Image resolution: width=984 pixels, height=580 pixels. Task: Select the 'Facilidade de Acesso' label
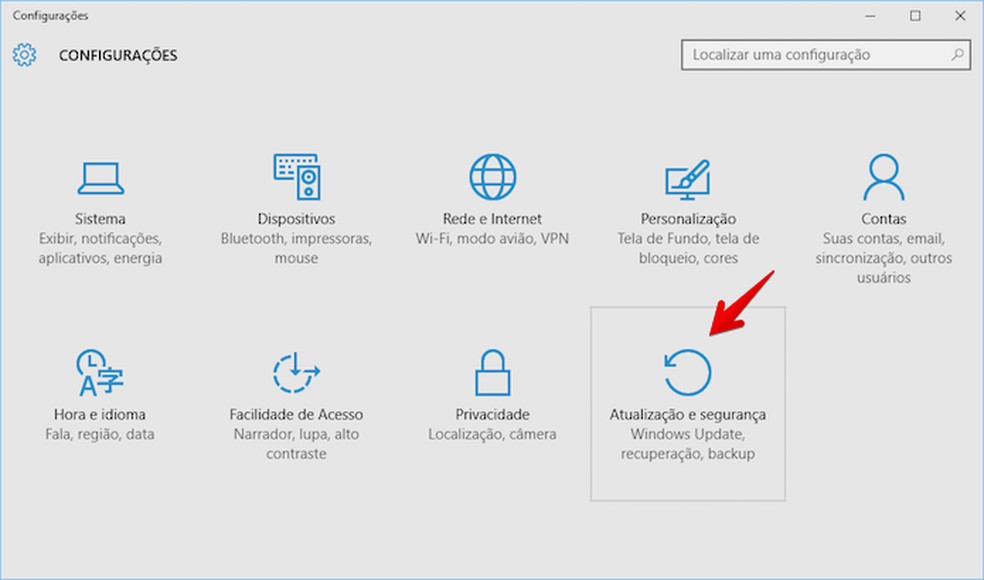pos(296,415)
